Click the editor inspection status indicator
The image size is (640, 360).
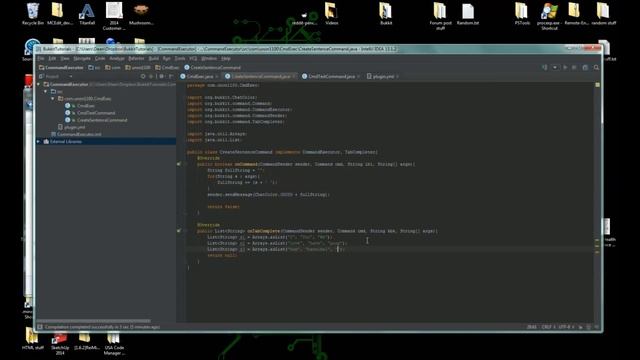pos(598,85)
